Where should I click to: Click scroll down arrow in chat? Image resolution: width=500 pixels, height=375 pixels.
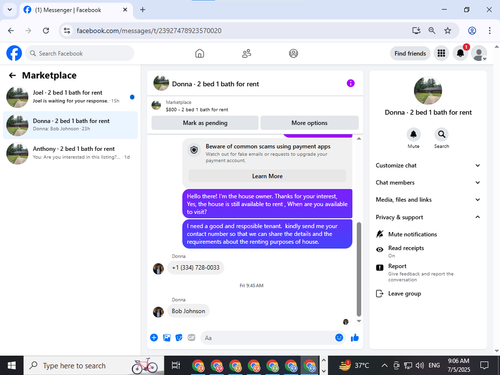coord(359,321)
